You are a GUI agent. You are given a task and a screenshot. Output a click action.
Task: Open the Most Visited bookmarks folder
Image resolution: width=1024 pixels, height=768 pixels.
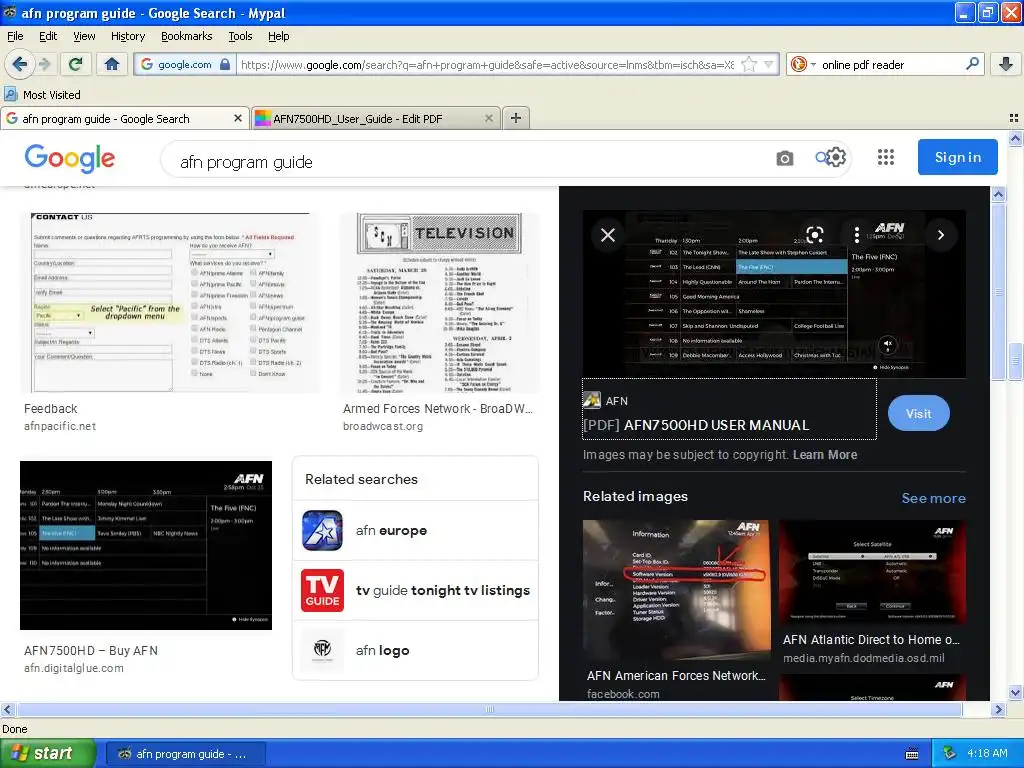point(42,95)
